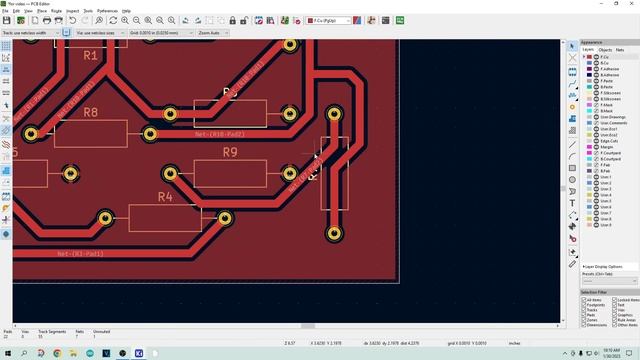Toggle visibility of F.Cu layer
This screenshot has width=640, height=360.
click(596, 57)
